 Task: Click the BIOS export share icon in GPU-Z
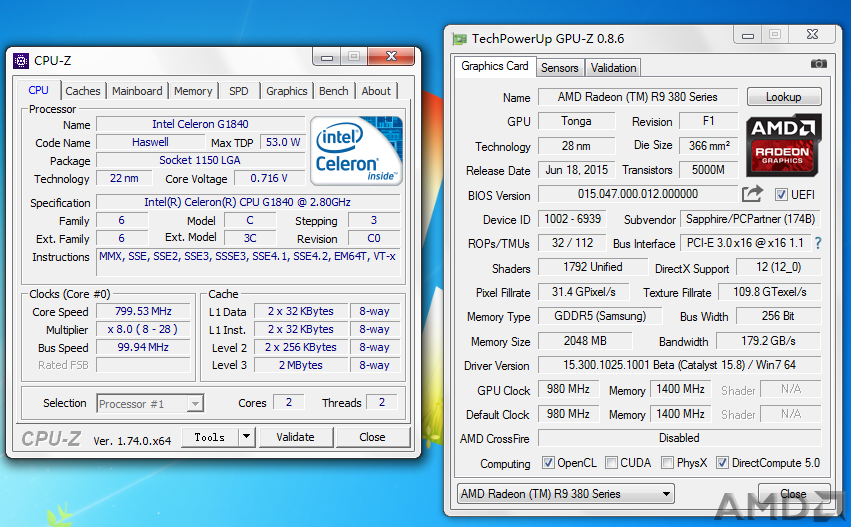[x=752, y=193]
